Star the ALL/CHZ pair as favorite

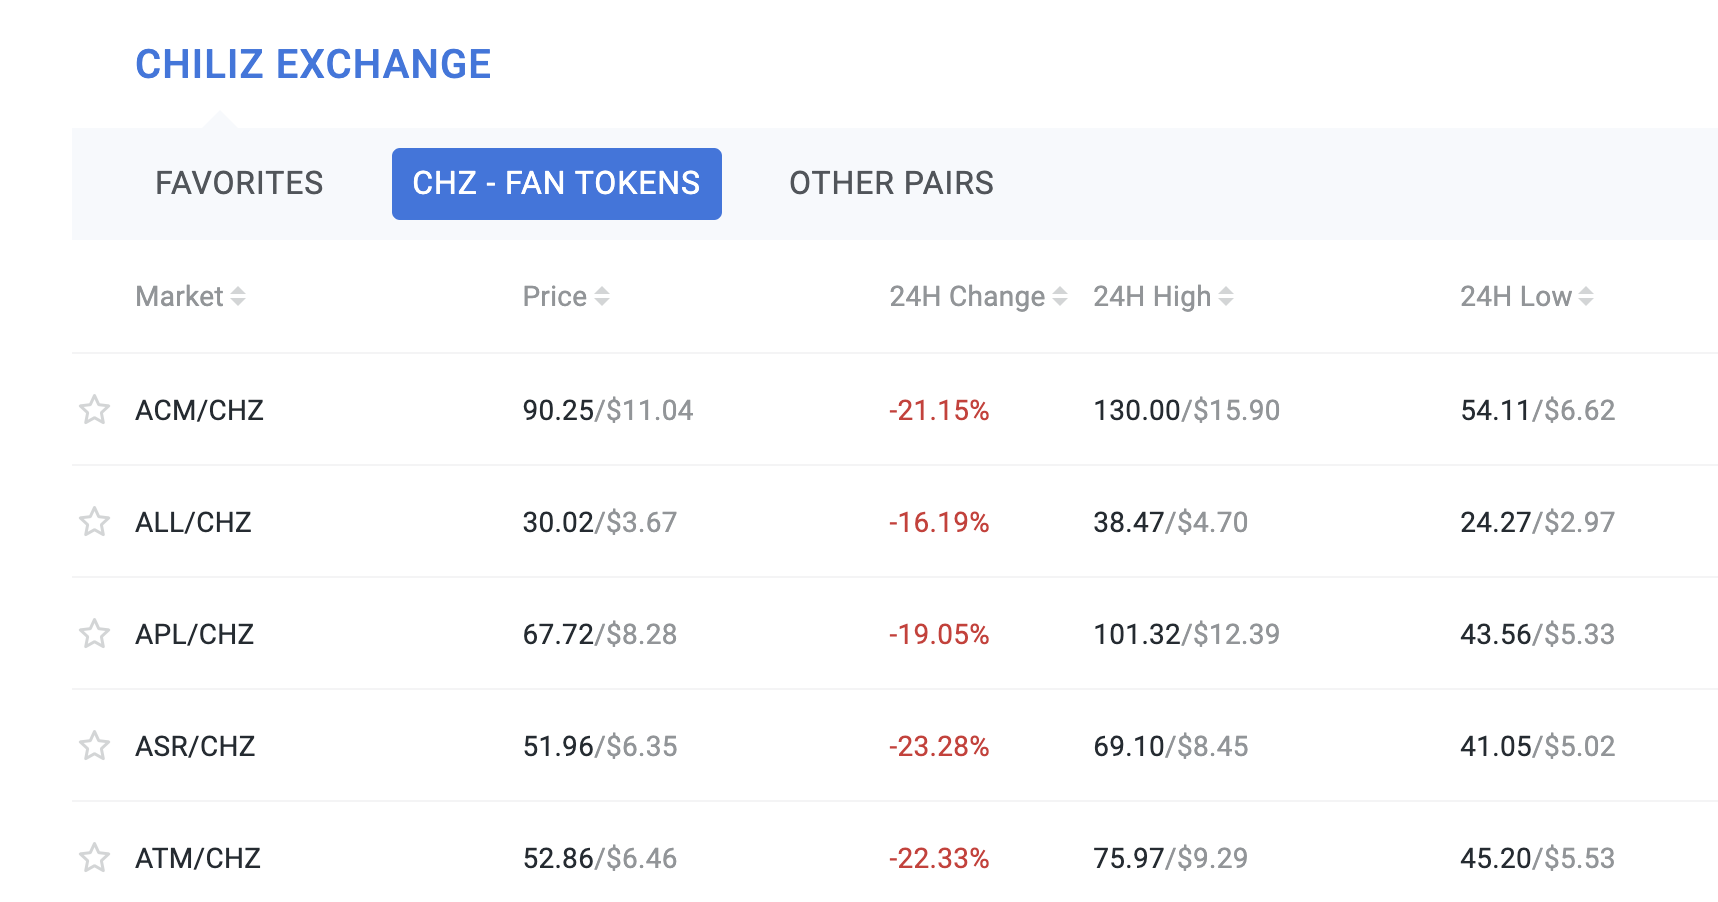click(x=95, y=522)
